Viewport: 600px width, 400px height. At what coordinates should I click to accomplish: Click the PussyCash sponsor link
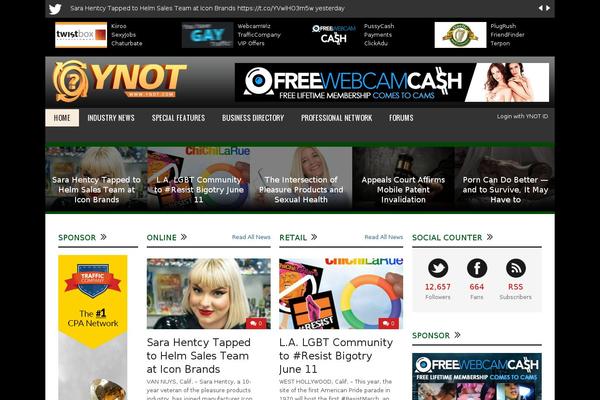tap(379, 26)
